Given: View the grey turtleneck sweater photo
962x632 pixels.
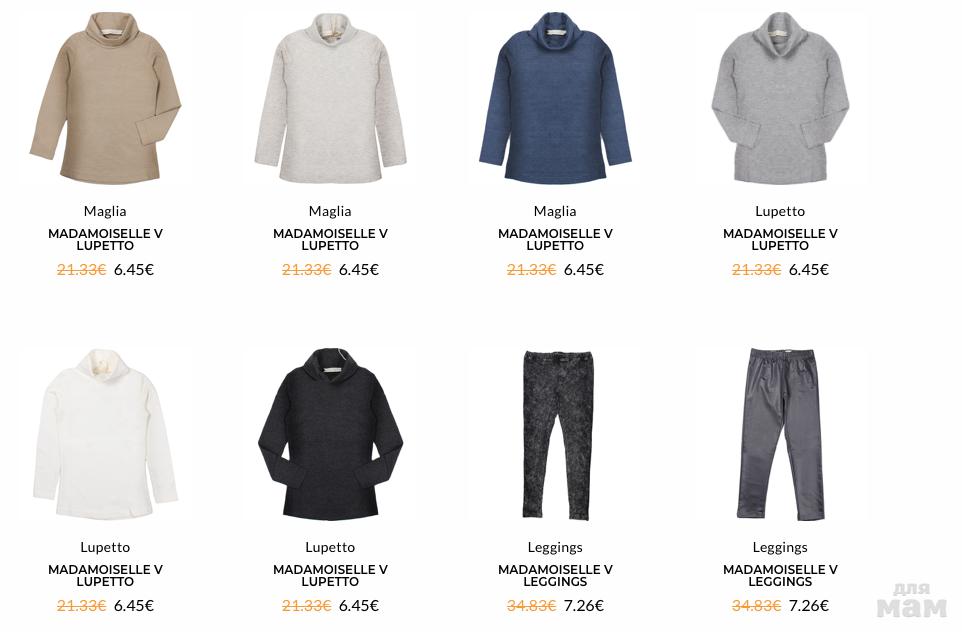Looking at the screenshot, I should tap(780, 98).
